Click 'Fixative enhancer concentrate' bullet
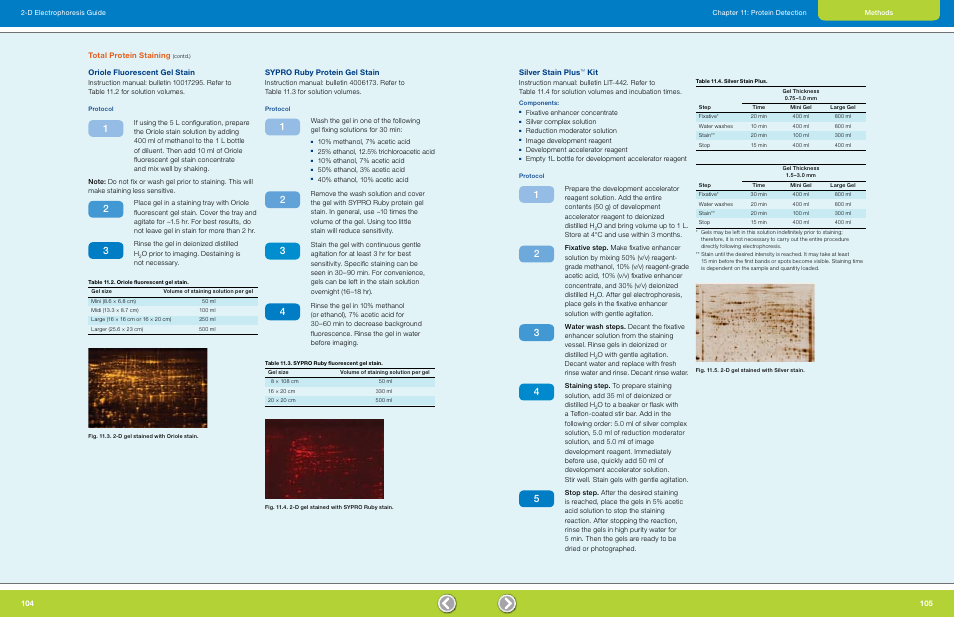Viewport: 954px width, 618px height. pos(571,113)
